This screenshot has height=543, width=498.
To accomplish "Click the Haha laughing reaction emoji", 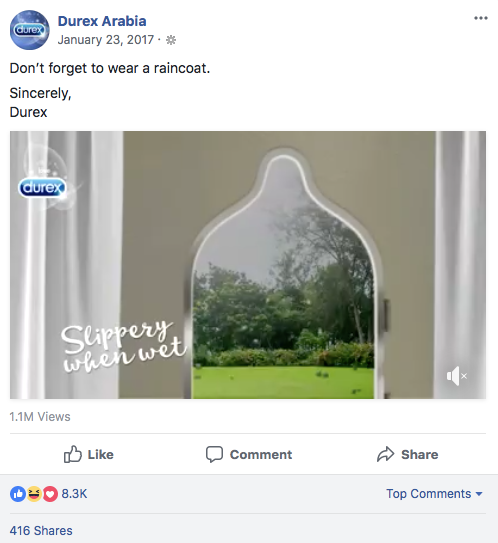I will [34, 494].
